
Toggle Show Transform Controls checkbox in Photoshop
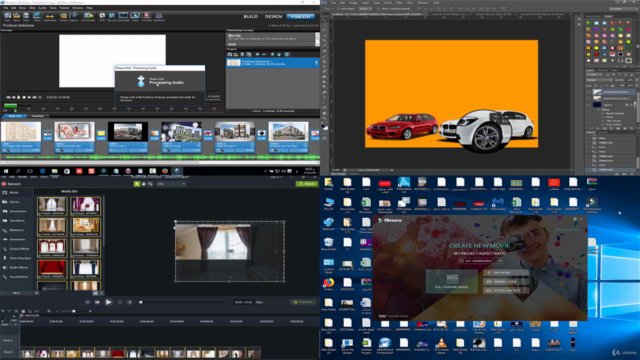380,9
